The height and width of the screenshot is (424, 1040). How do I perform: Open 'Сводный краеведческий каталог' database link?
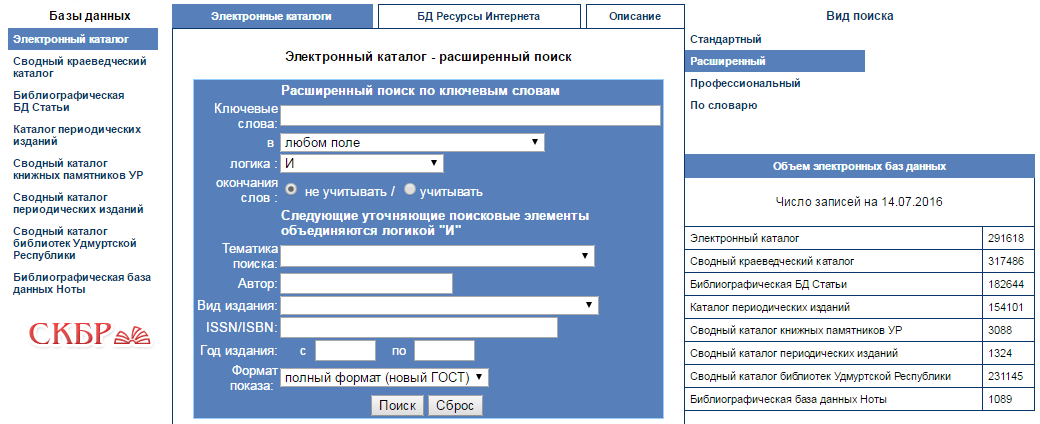[x=80, y=67]
